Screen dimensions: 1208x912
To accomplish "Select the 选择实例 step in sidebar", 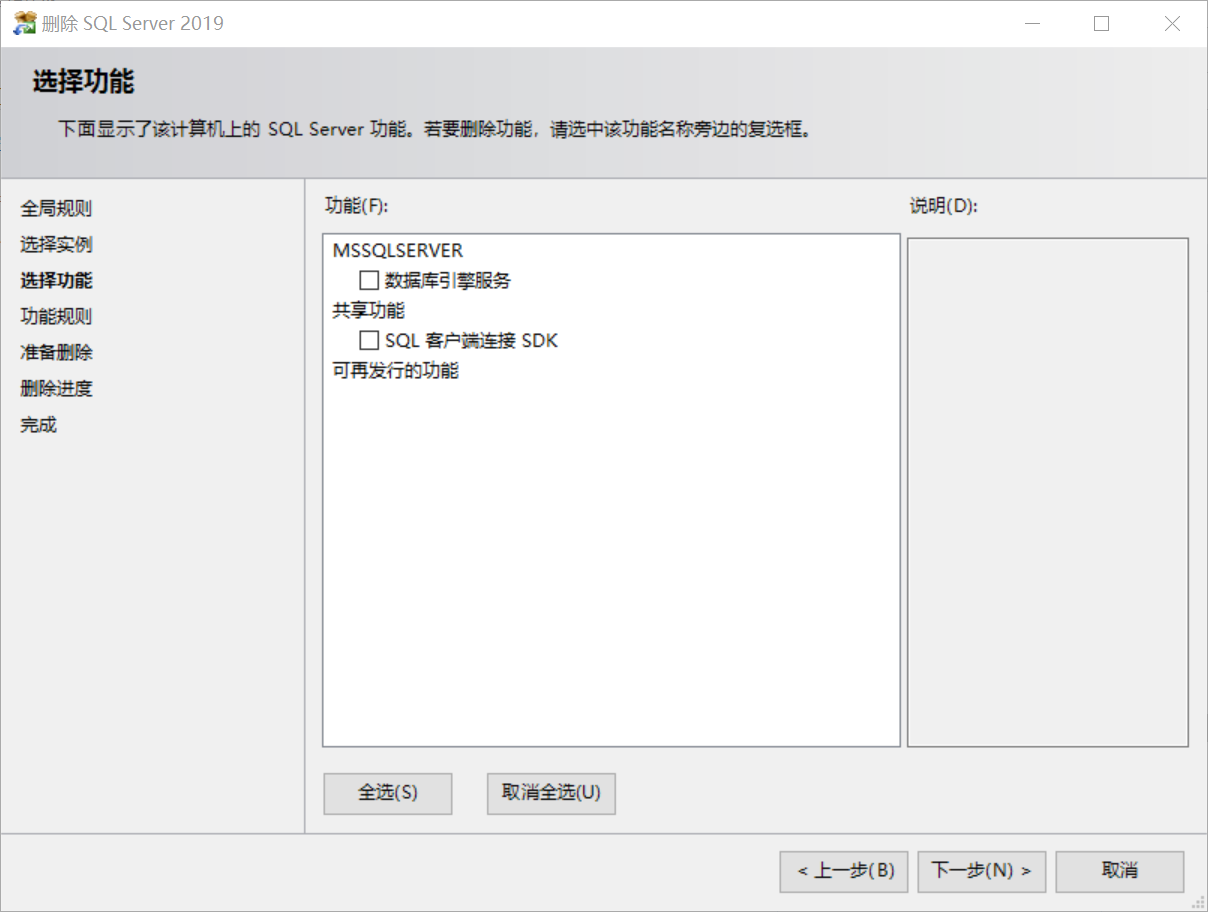I will tap(56, 245).
